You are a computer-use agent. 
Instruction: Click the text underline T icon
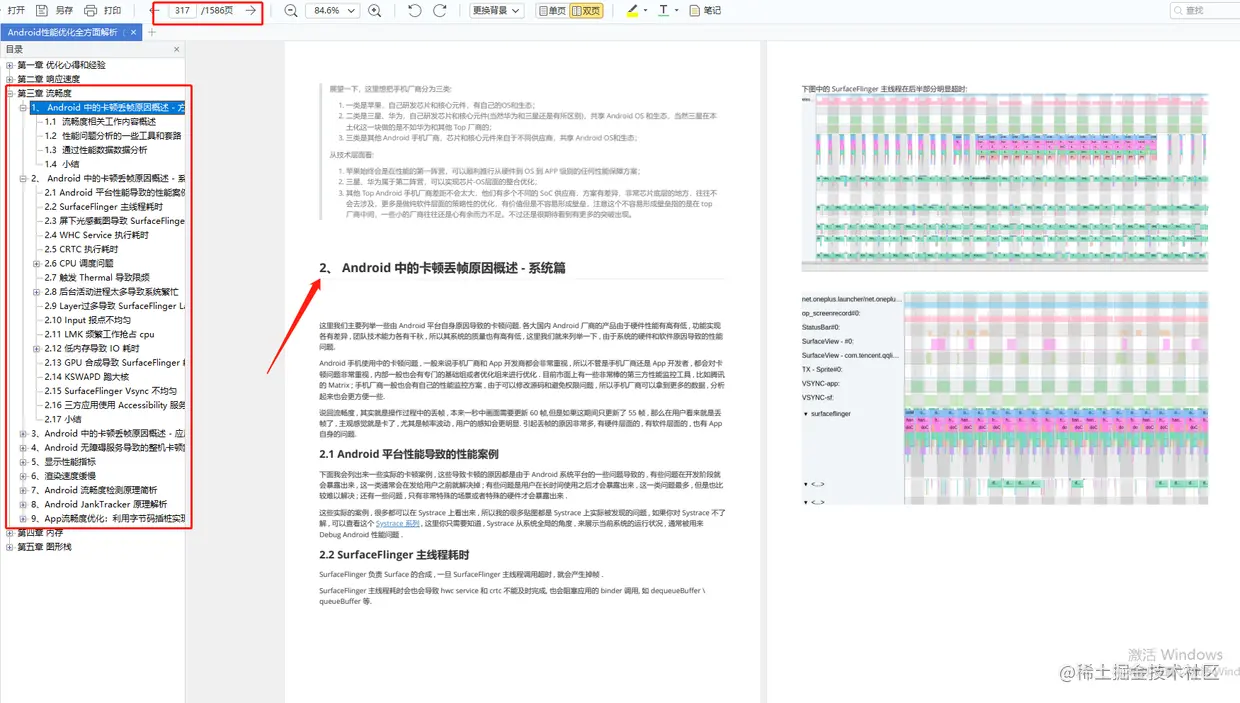point(664,10)
